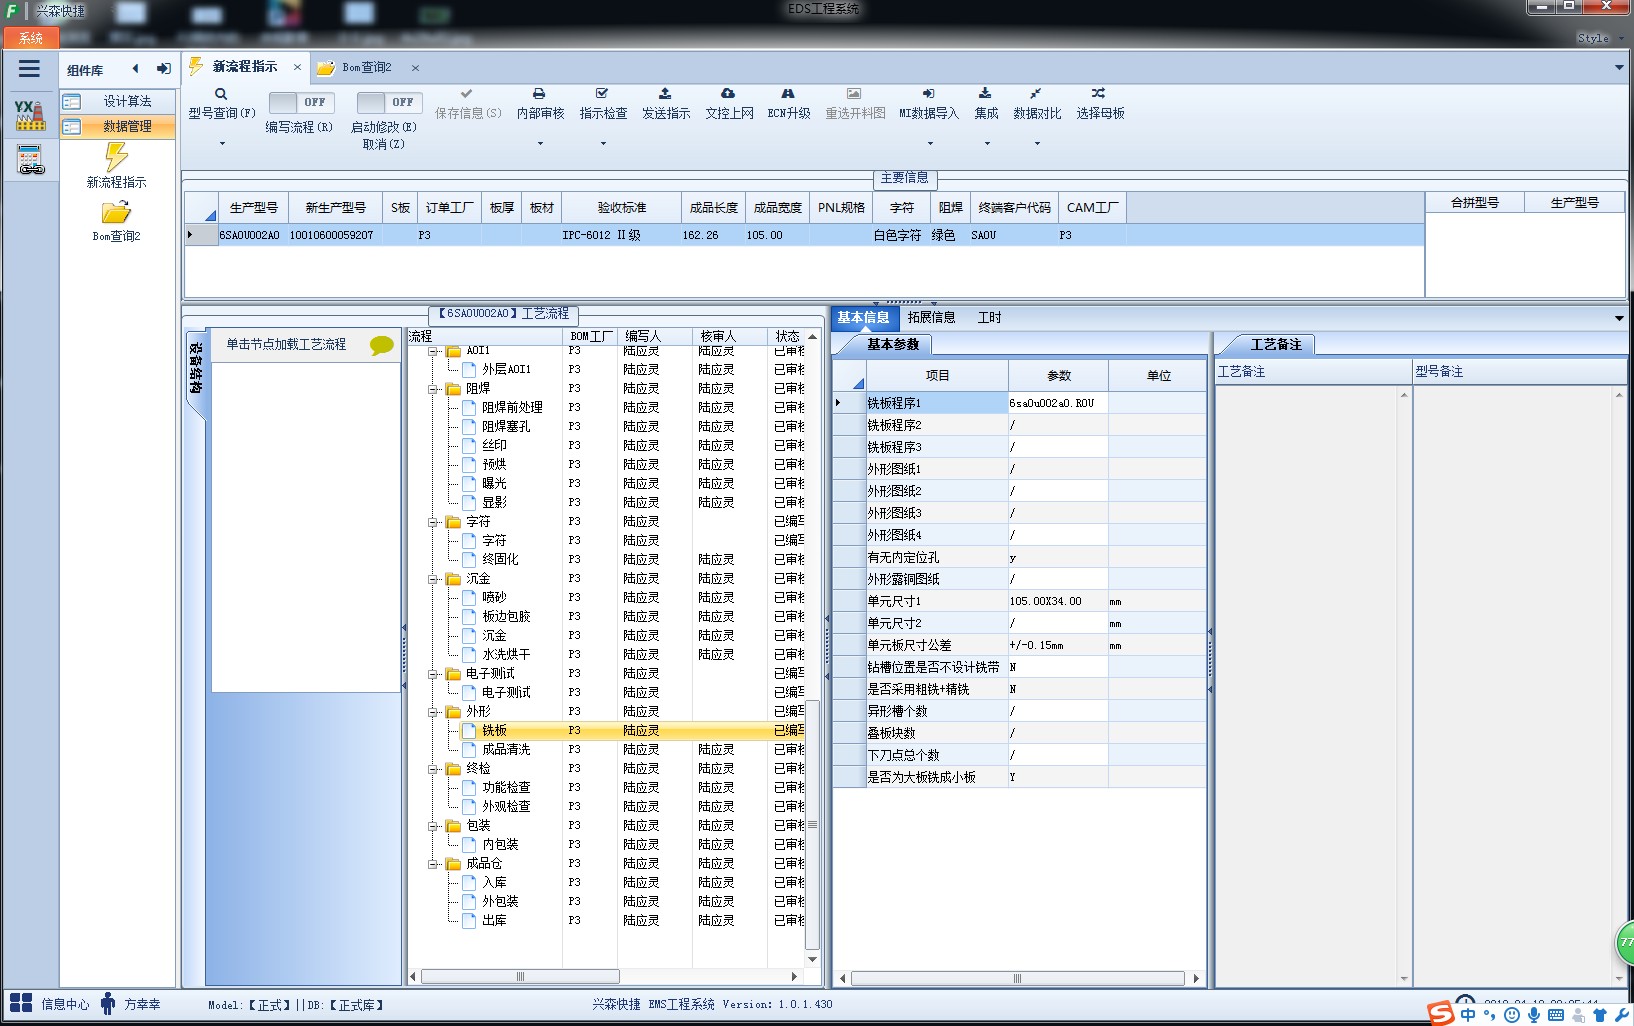
Task: Click the 单元尺寸1 value cell
Action: 1058,601
